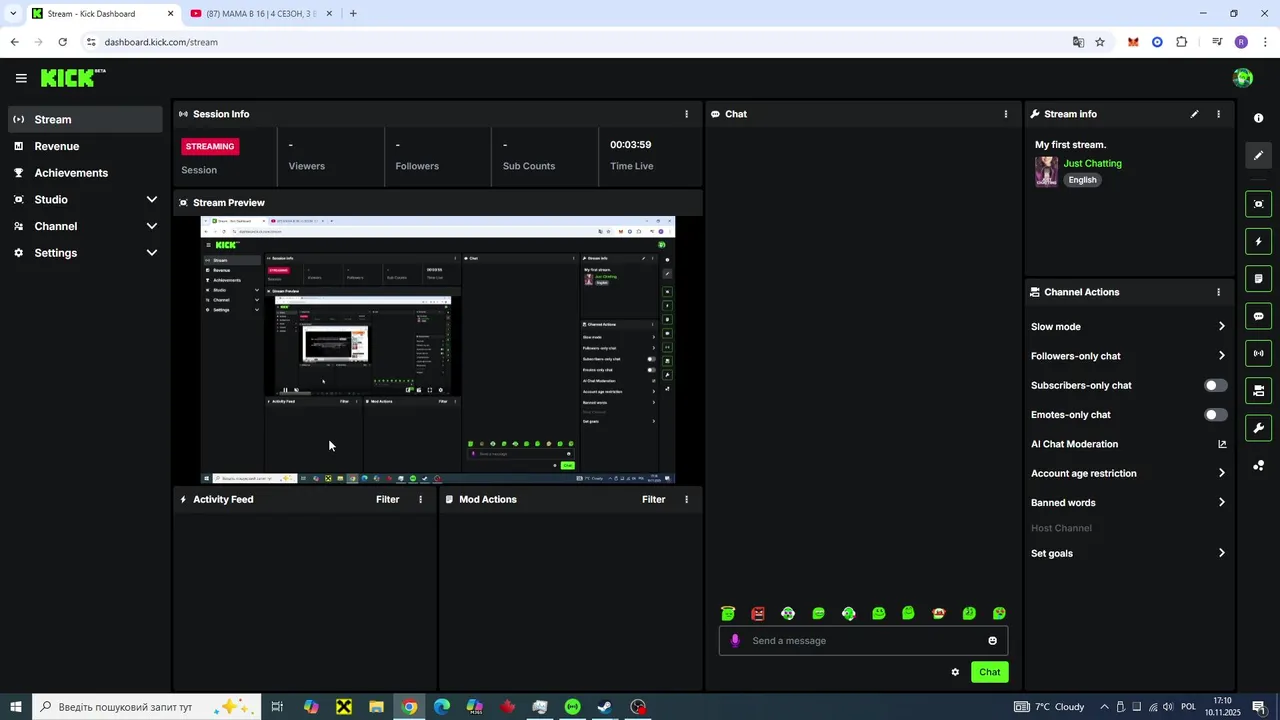Click the document icon in right sidebar
The width and height of the screenshot is (1280, 720).
pyautogui.click(x=1258, y=279)
